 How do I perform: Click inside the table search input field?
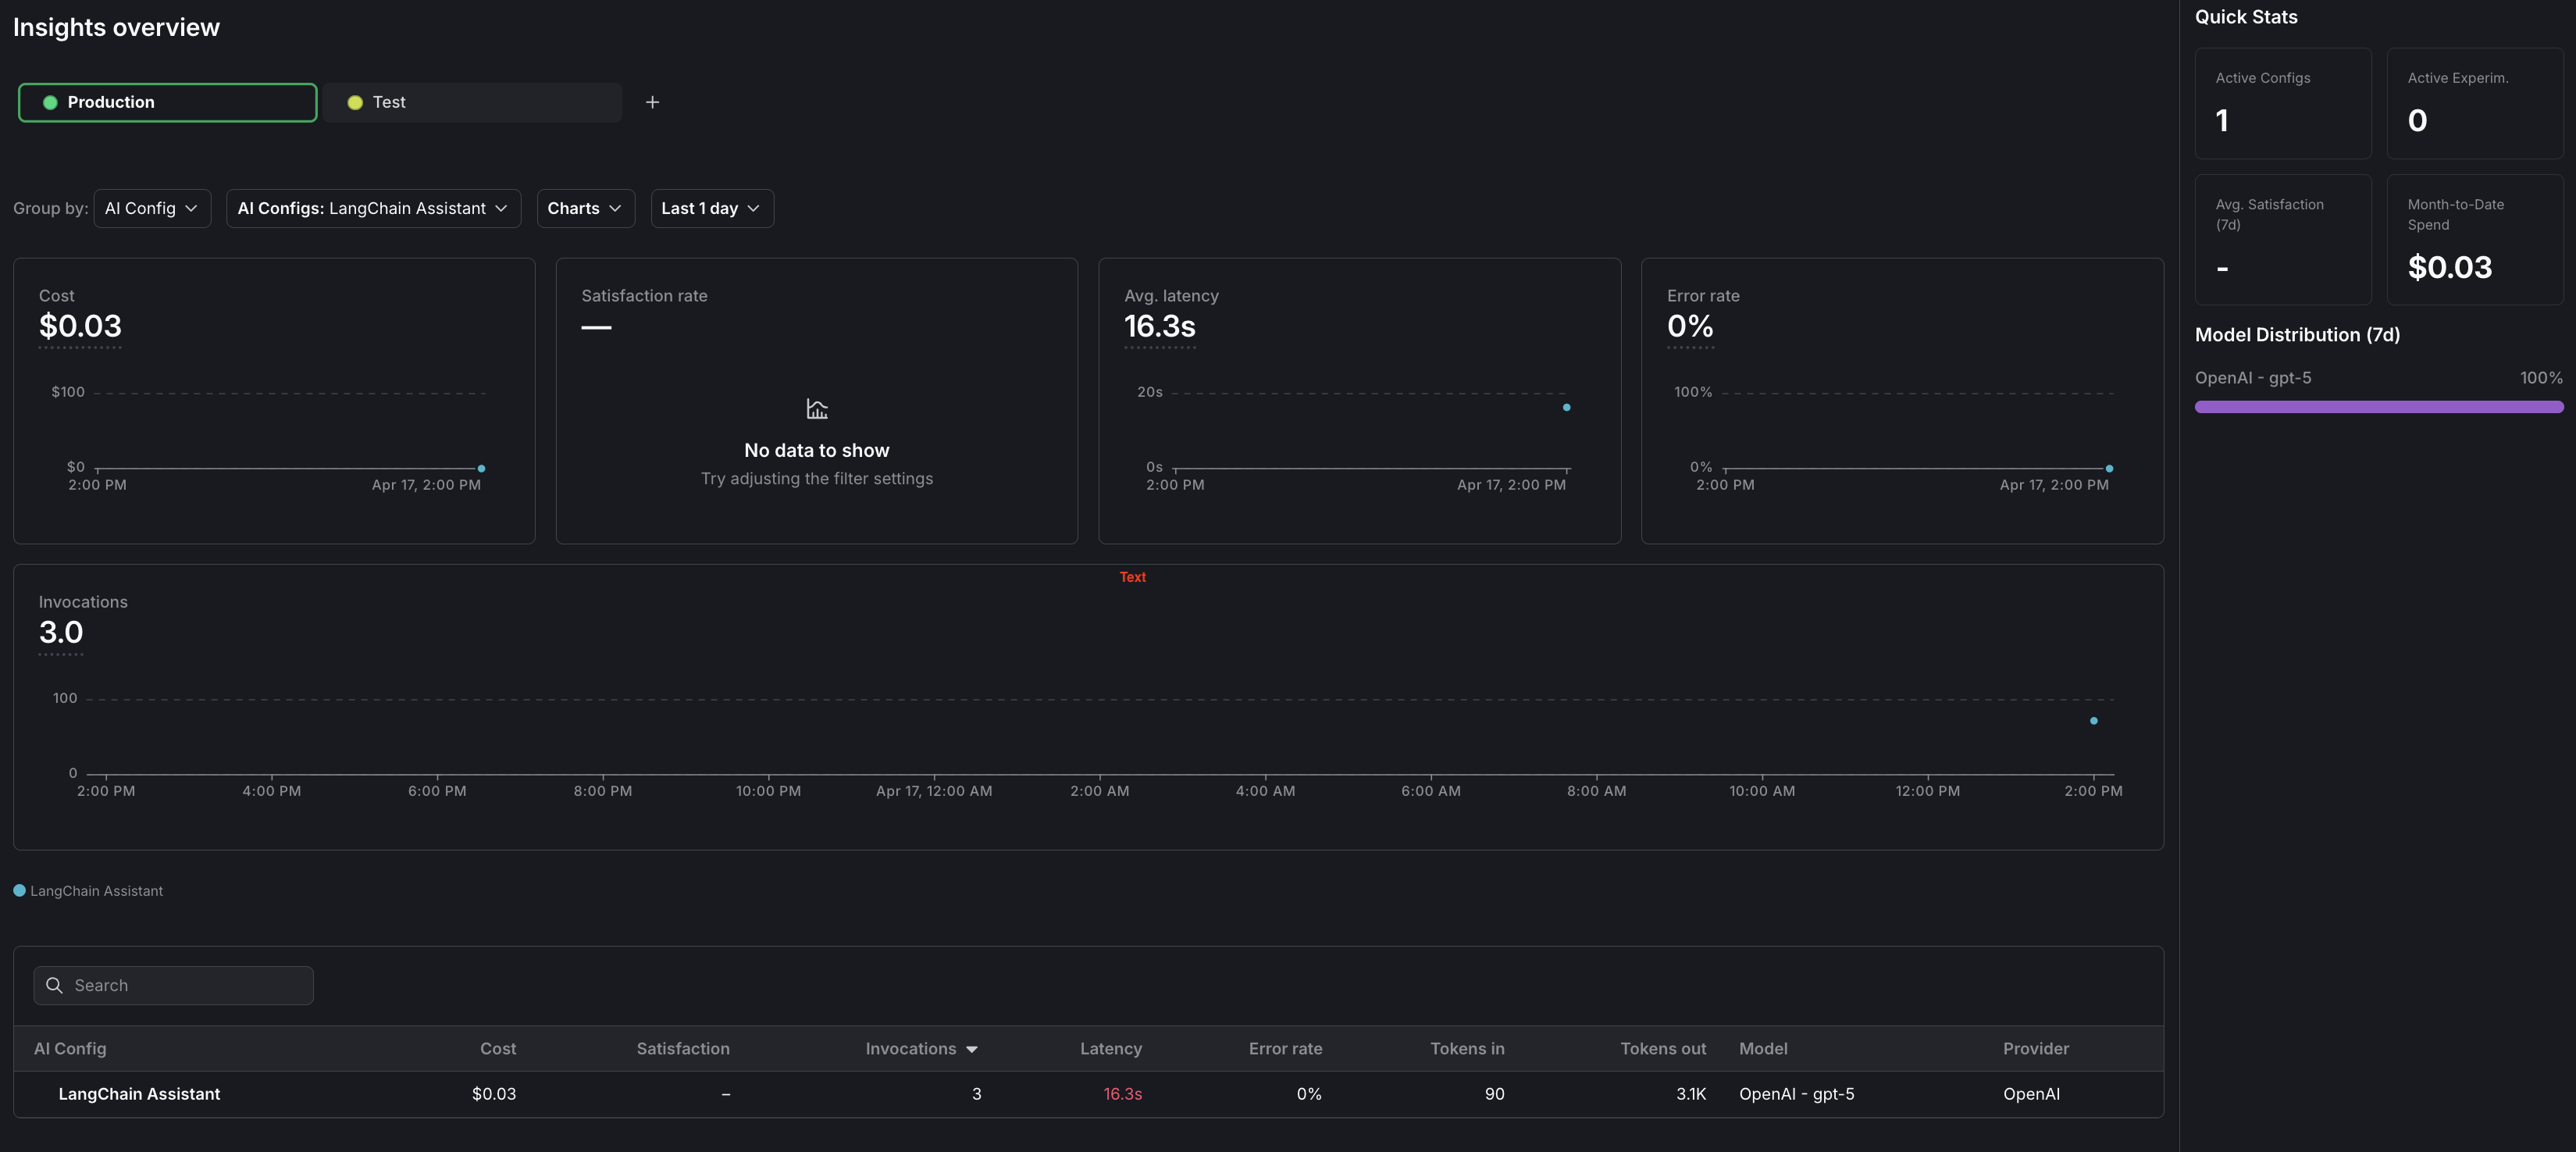(x=173, y=985)
